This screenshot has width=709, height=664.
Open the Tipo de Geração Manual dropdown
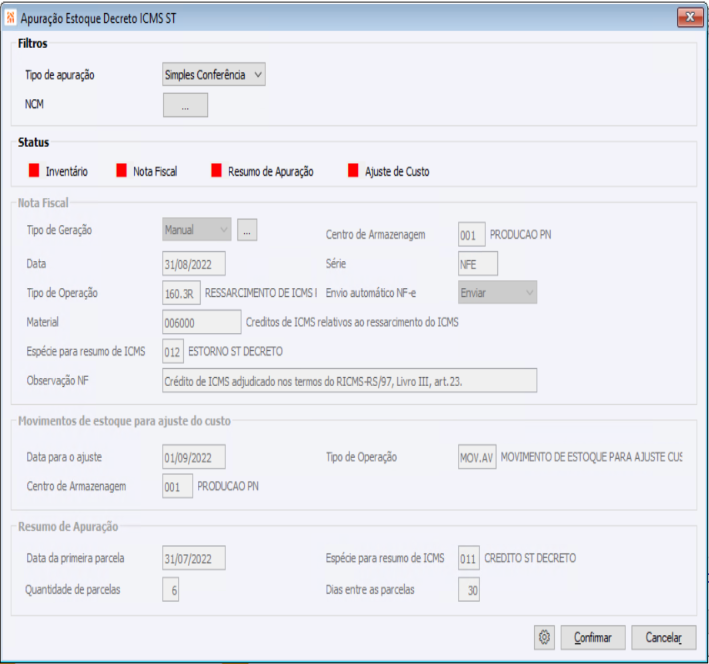pyautogui.click(x=197, y=230)
